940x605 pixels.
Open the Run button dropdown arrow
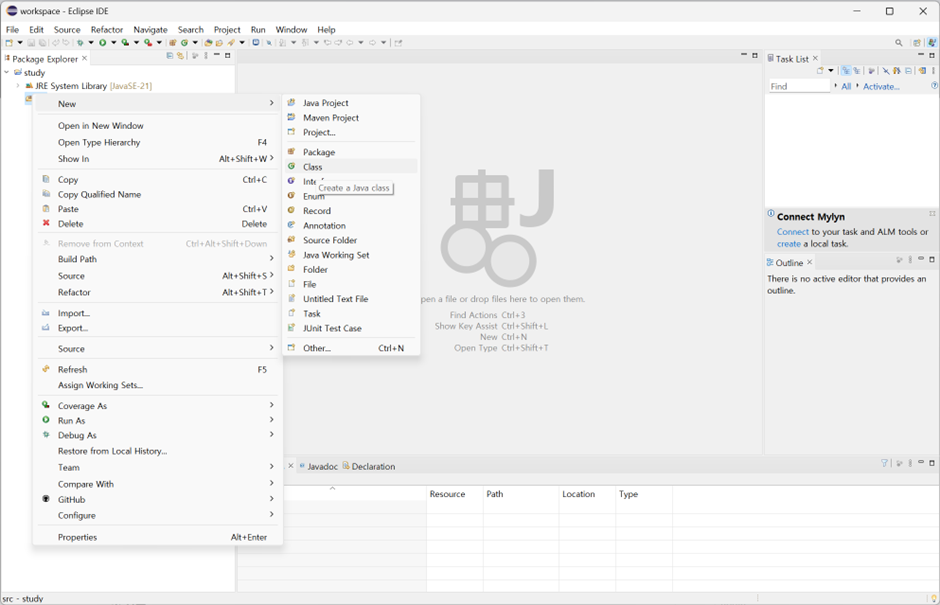pos(114,43)
